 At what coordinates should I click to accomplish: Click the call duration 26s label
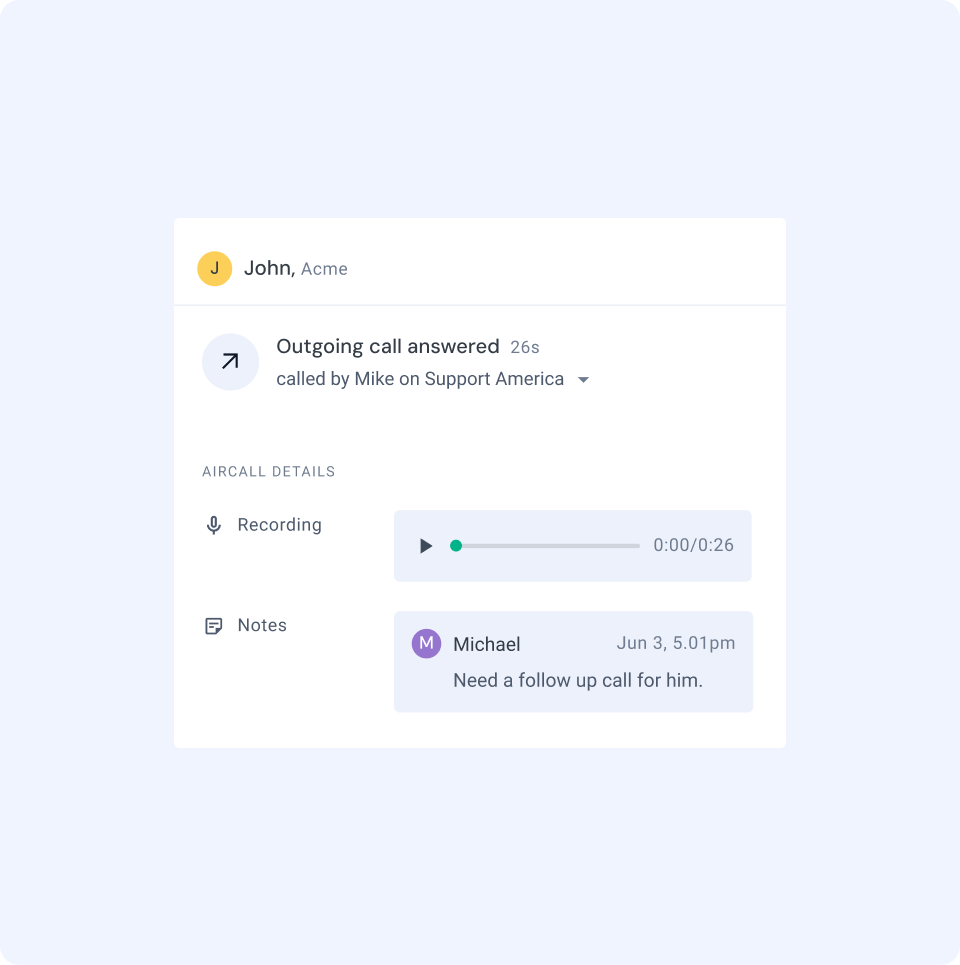point(524,346)
